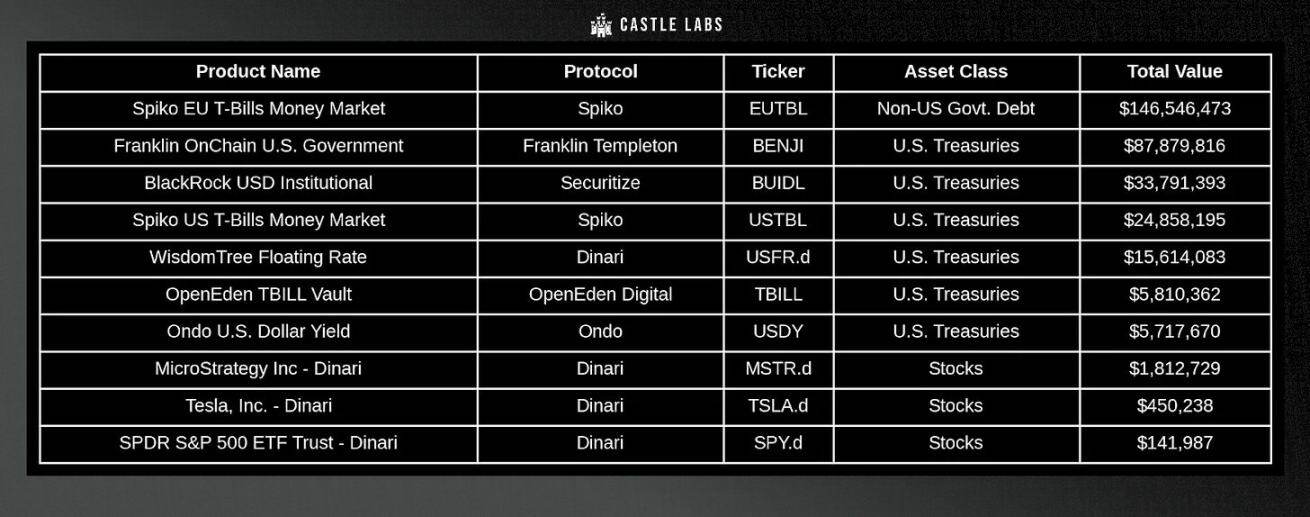Select the Protocol column header

[x=600, y=72]
